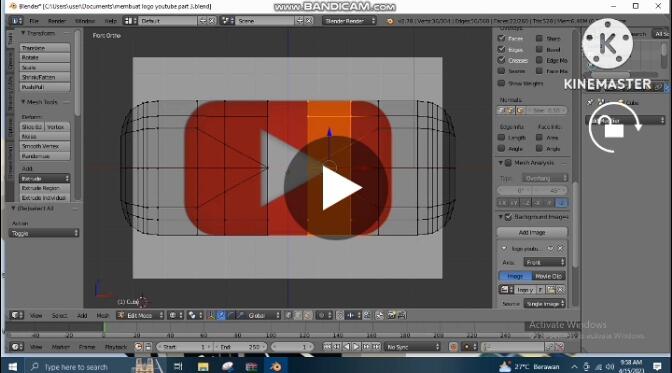Viewport: 672px width, 373px height.
Task: Add new screen layout plus icon
Action: click(203, 21)
